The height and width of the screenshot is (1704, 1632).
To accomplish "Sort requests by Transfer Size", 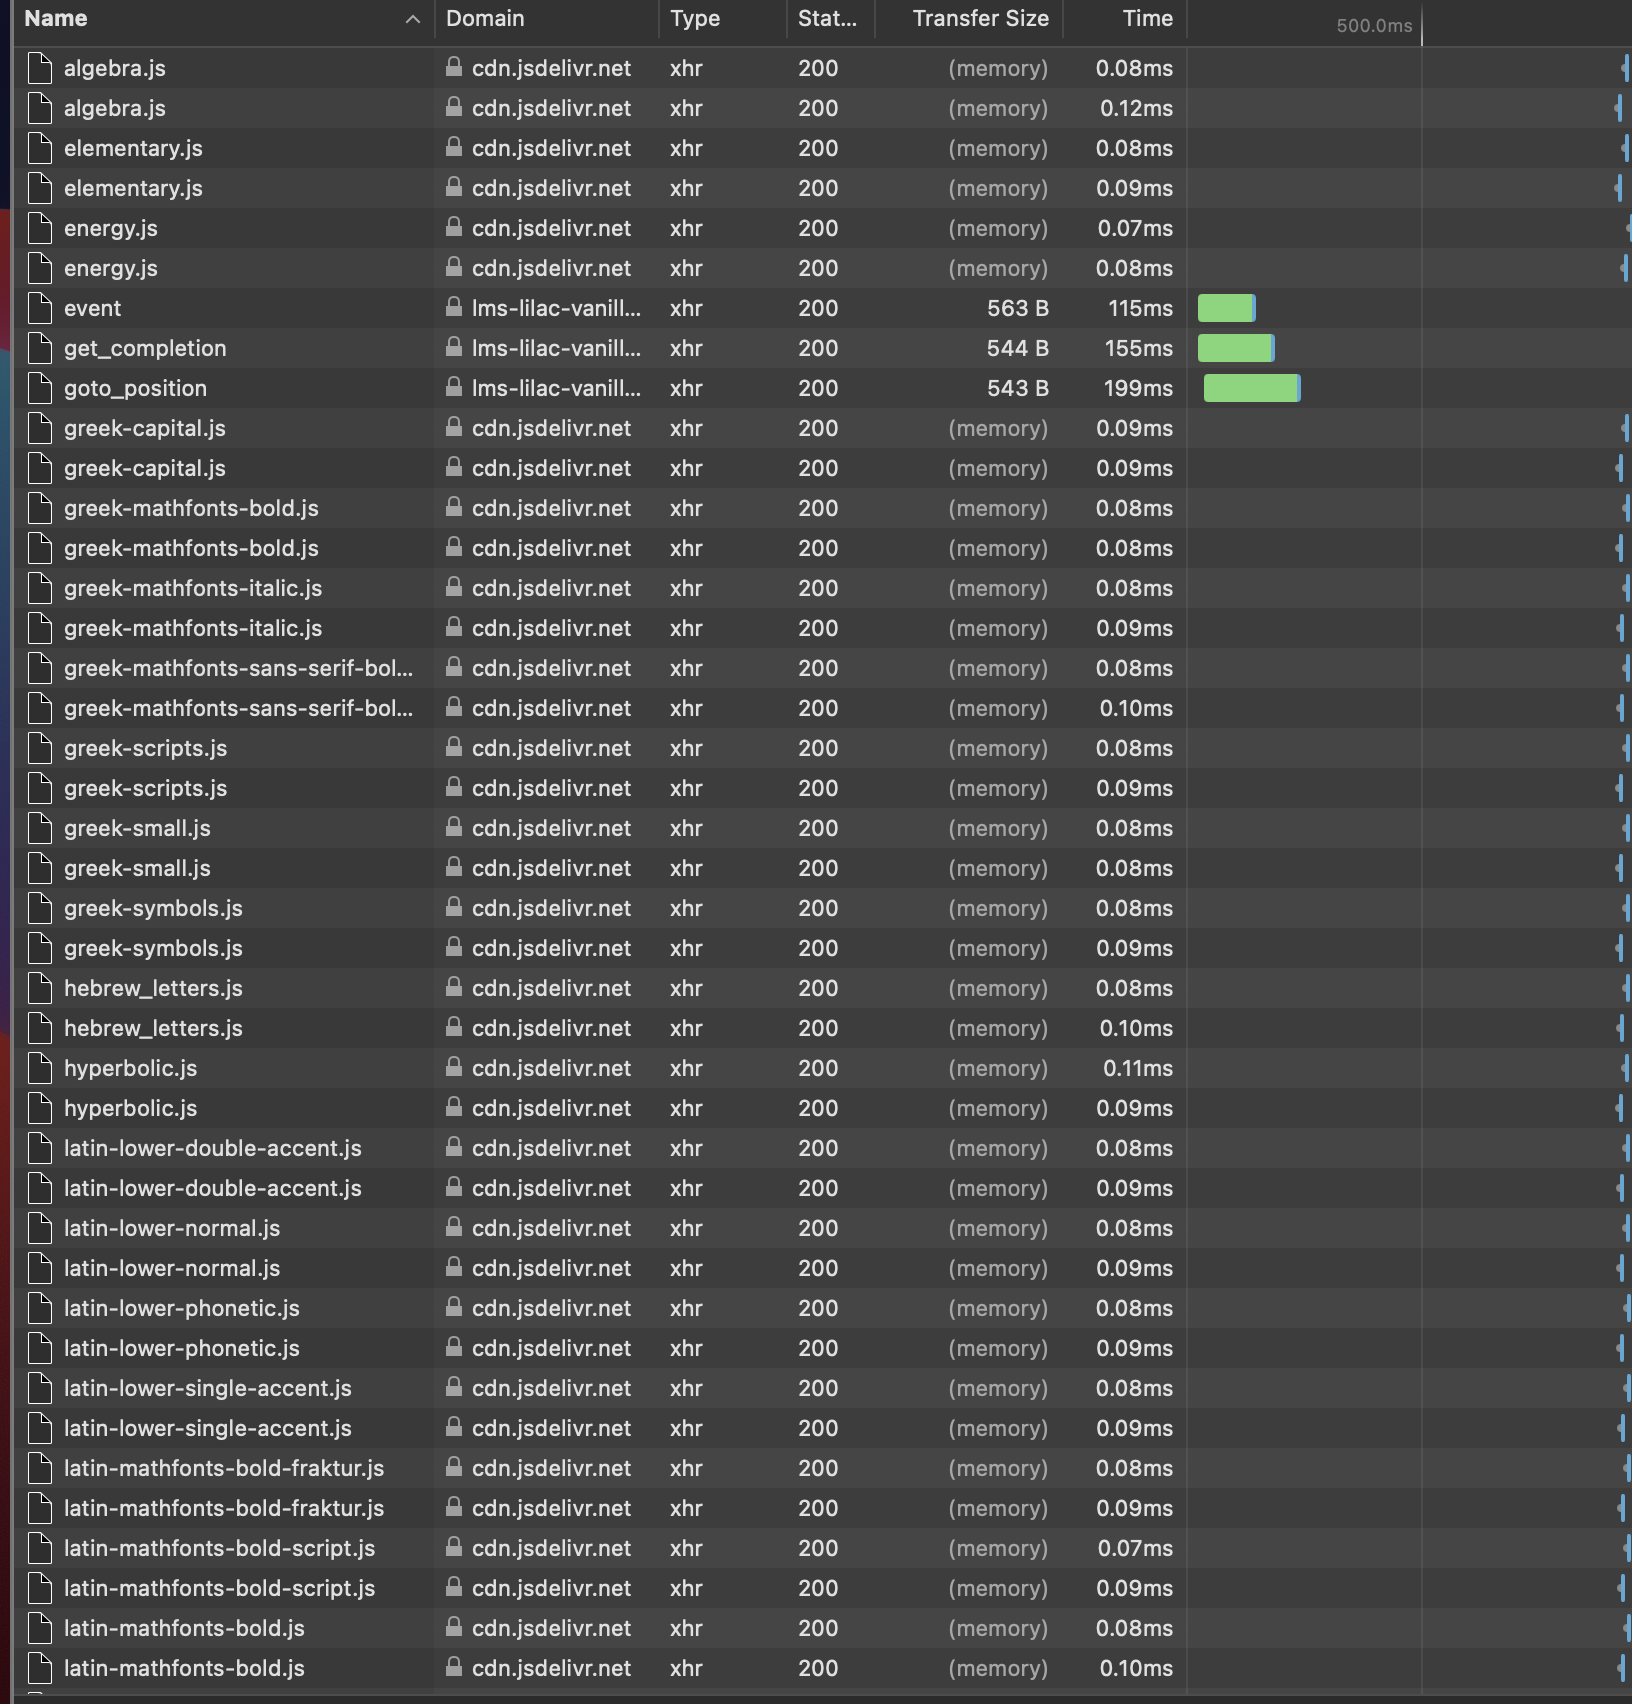I will point(980,18).
